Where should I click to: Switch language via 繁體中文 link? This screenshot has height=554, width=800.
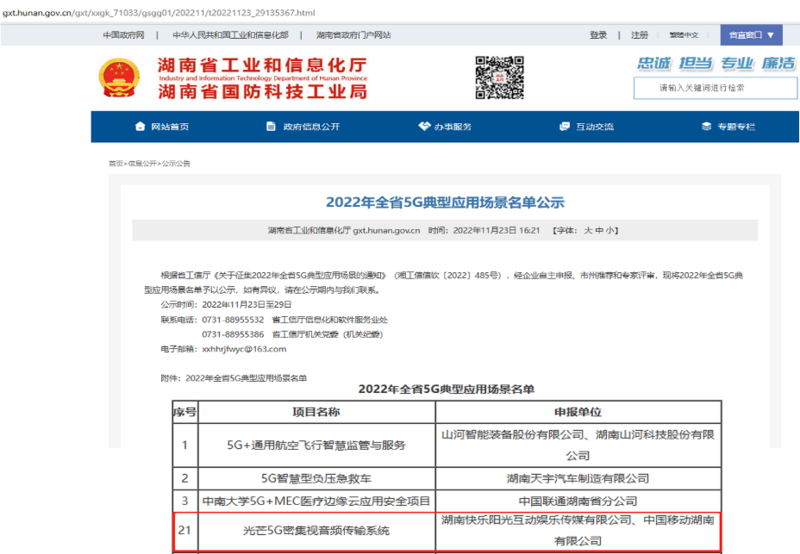point(685,35)
